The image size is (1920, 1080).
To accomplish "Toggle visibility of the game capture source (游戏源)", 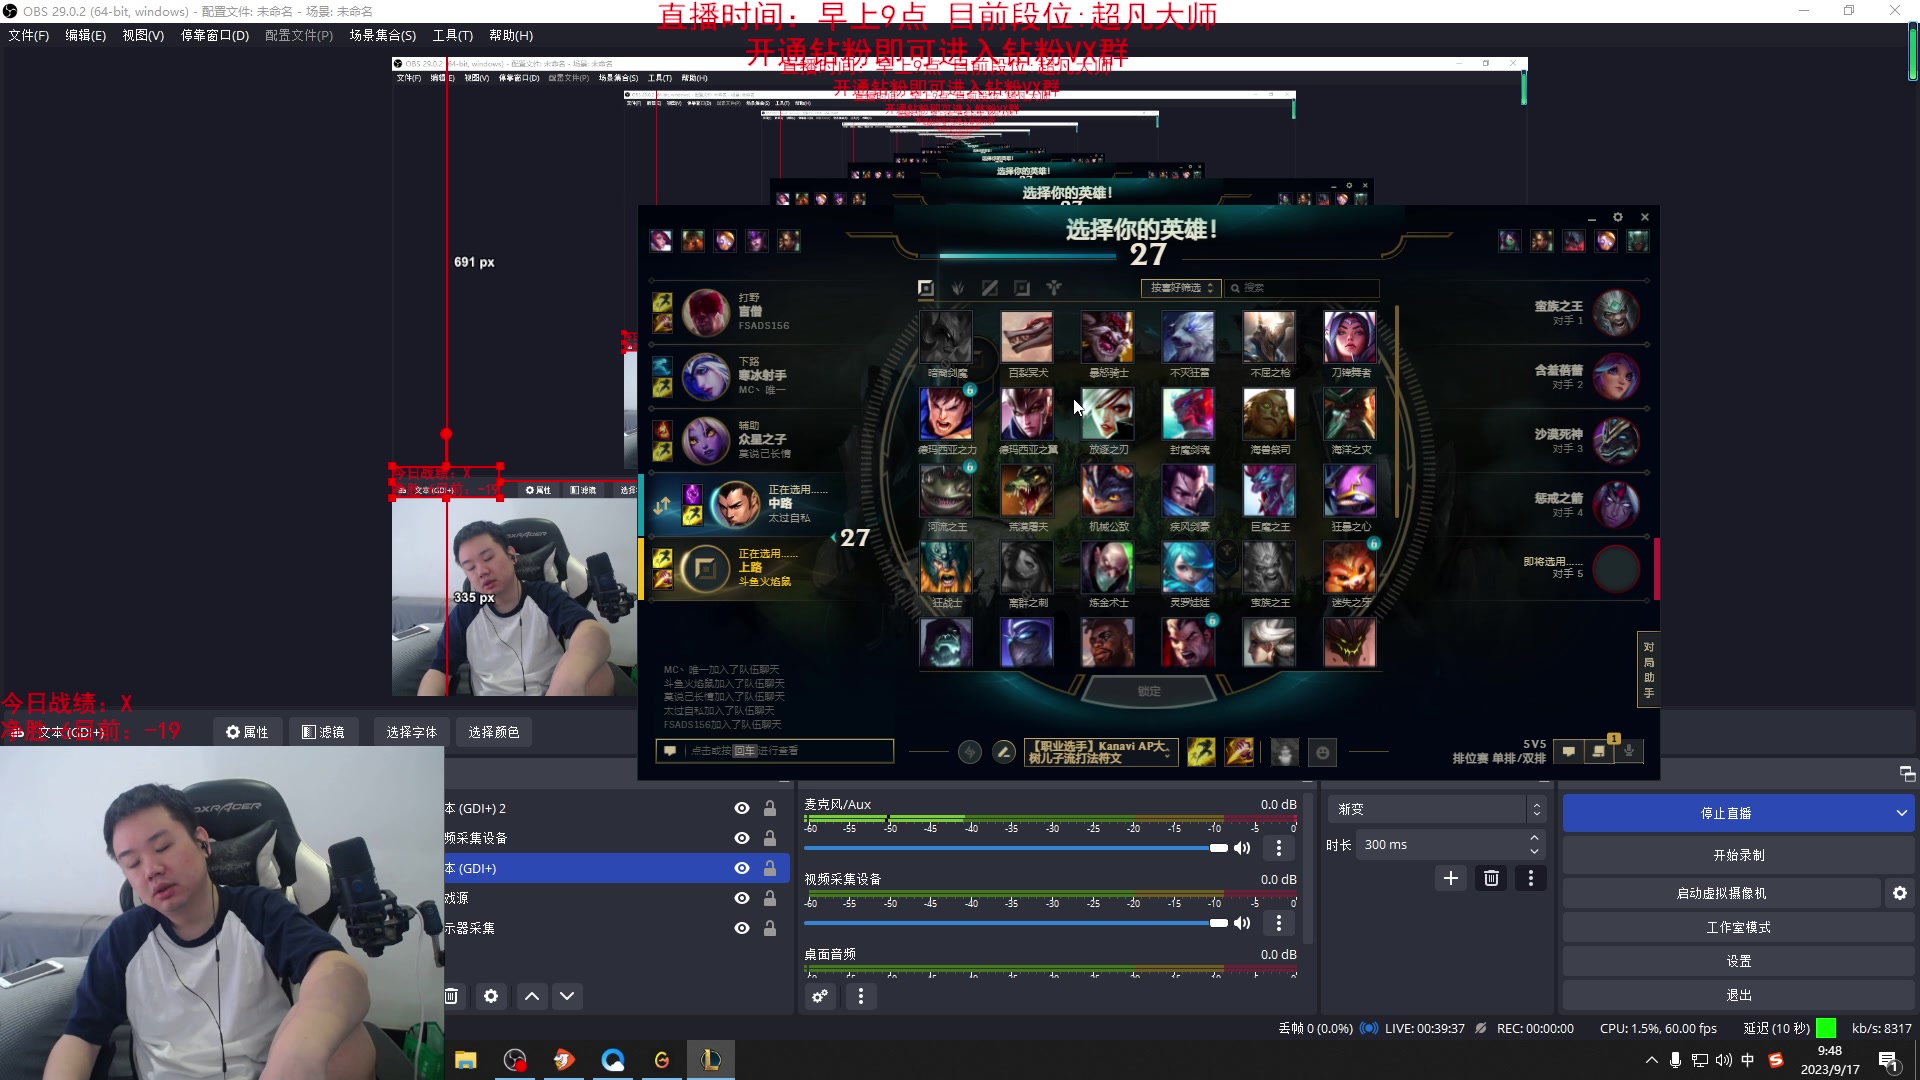I will pos(742,898).
